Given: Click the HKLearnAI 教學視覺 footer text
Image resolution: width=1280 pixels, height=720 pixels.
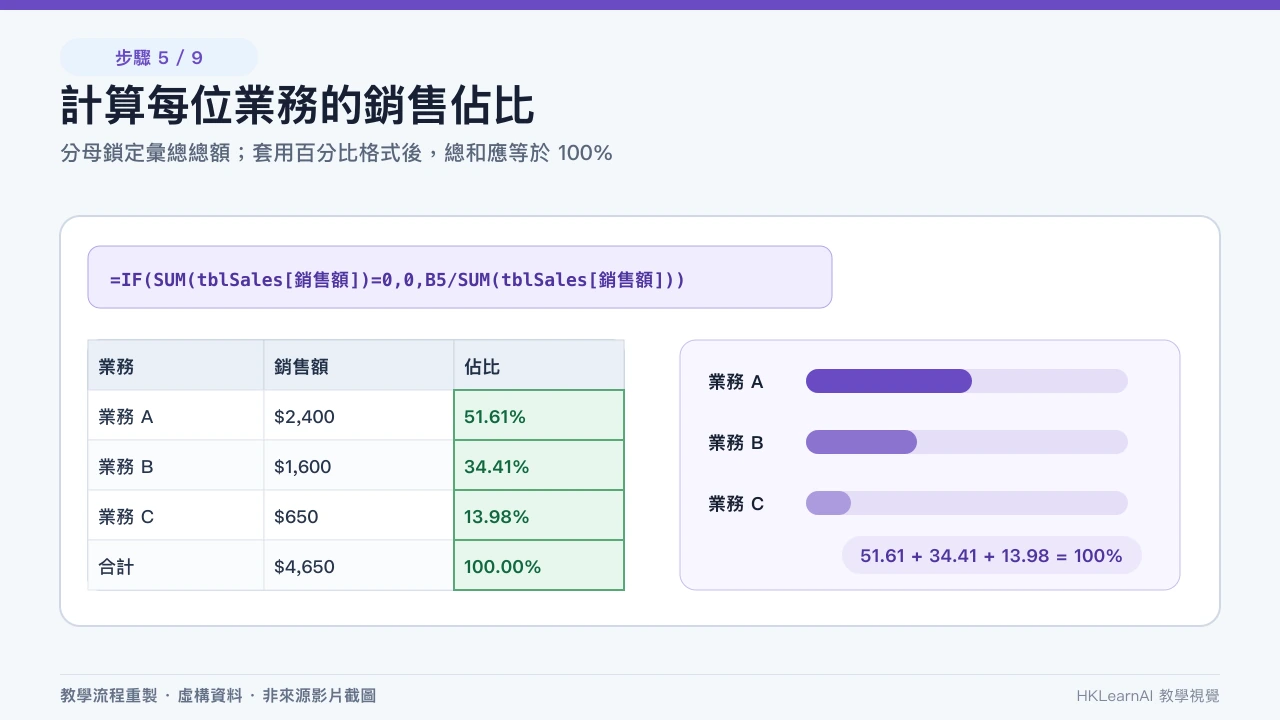Looking at the screenshot, I should point(1148,695).
